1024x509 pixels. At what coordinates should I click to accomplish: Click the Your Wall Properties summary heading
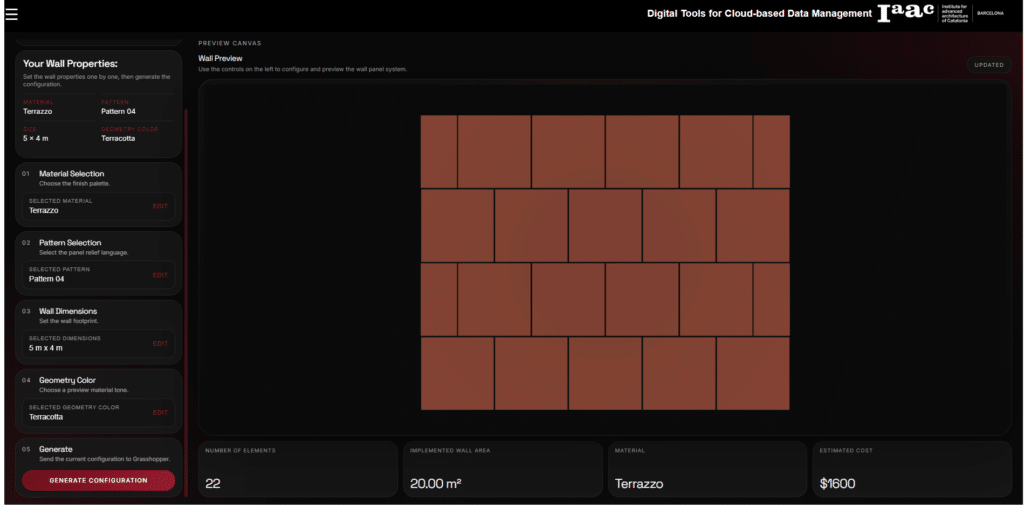pyautogui.click(x=70, y=63)
